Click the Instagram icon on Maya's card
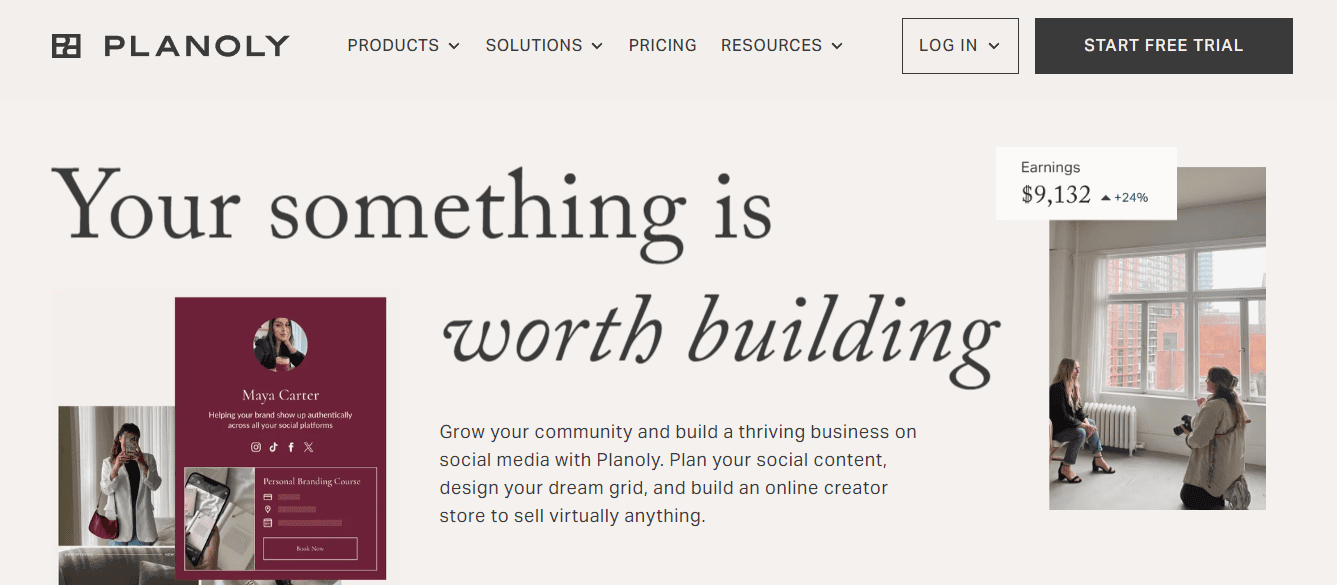The image size is (1337, 585). click(x=256, y=447)
